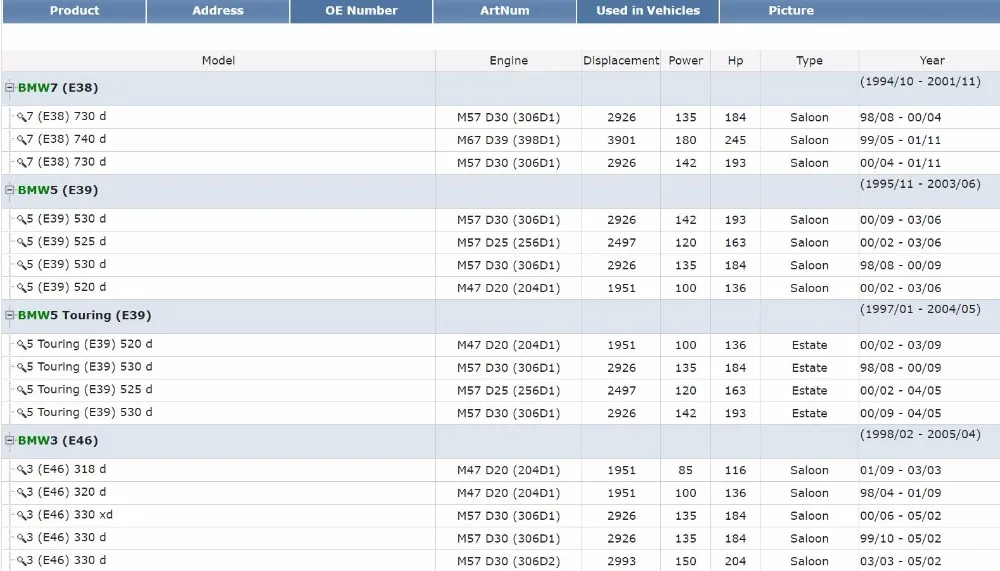Select the BMW5 Touring (E39) heading
Viewport: 1000px width, 571px height.
[x=85, y=315]
